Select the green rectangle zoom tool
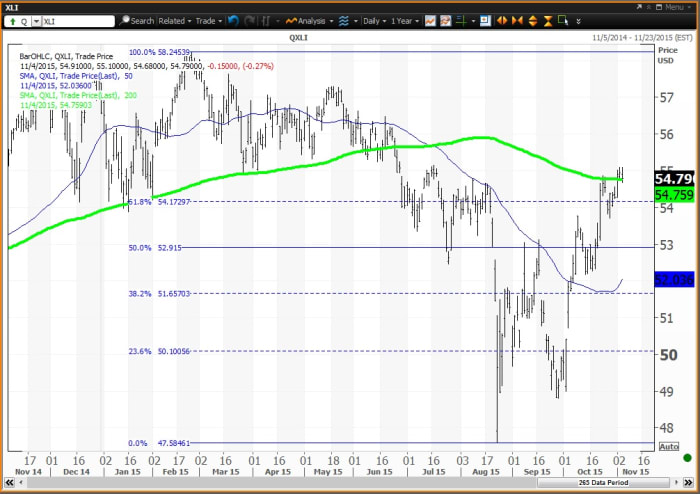700x494 pixels. 563,21
